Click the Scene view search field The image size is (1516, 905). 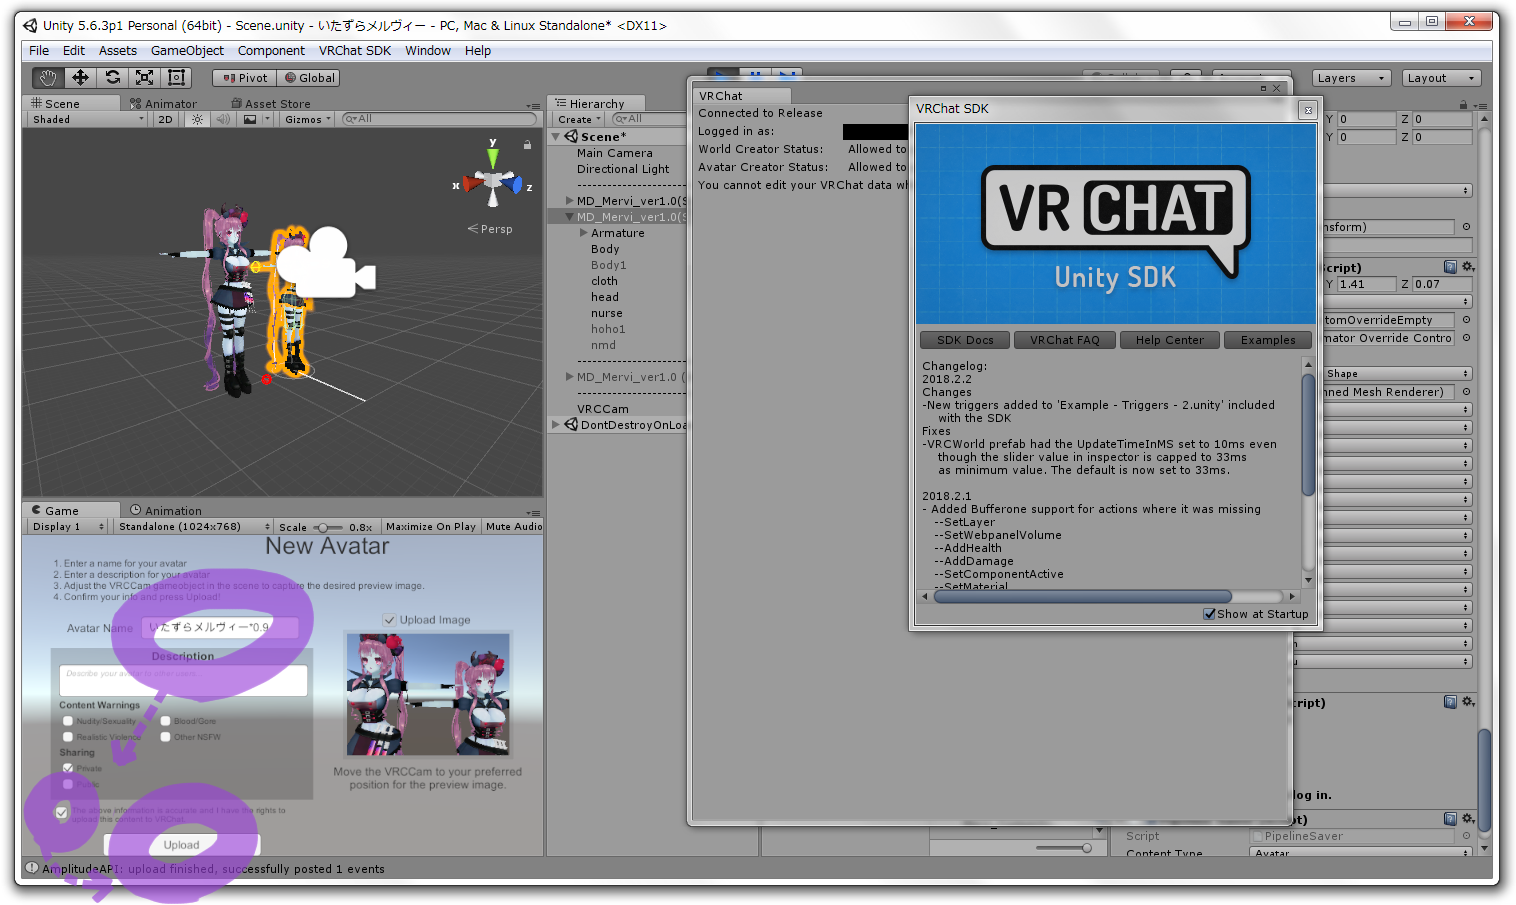438,119
